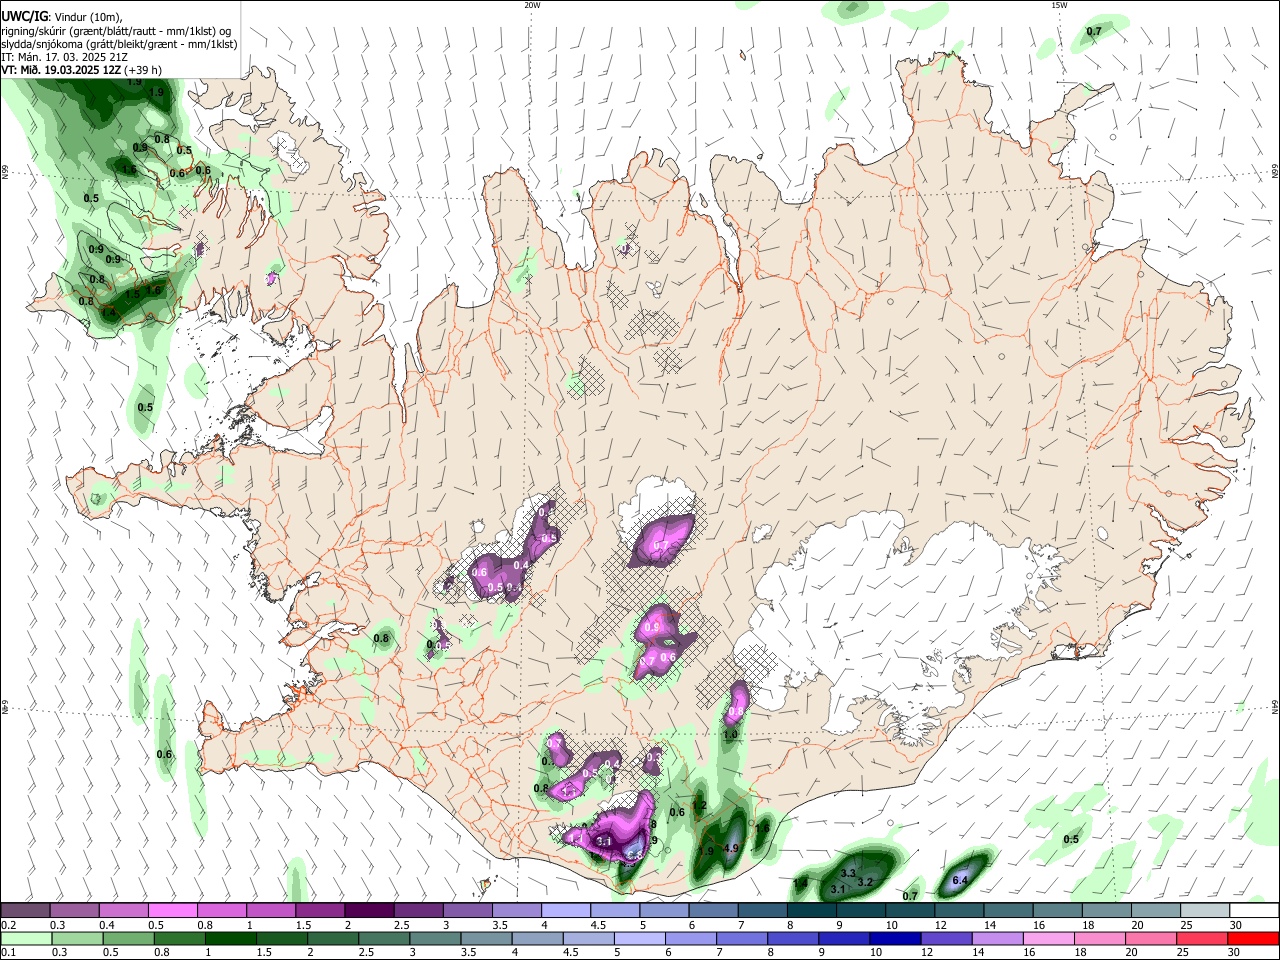Click the '3.2' precipitation value offshore
The width and height of the screenshot is (1280, 960).
[x=866, y=881]
